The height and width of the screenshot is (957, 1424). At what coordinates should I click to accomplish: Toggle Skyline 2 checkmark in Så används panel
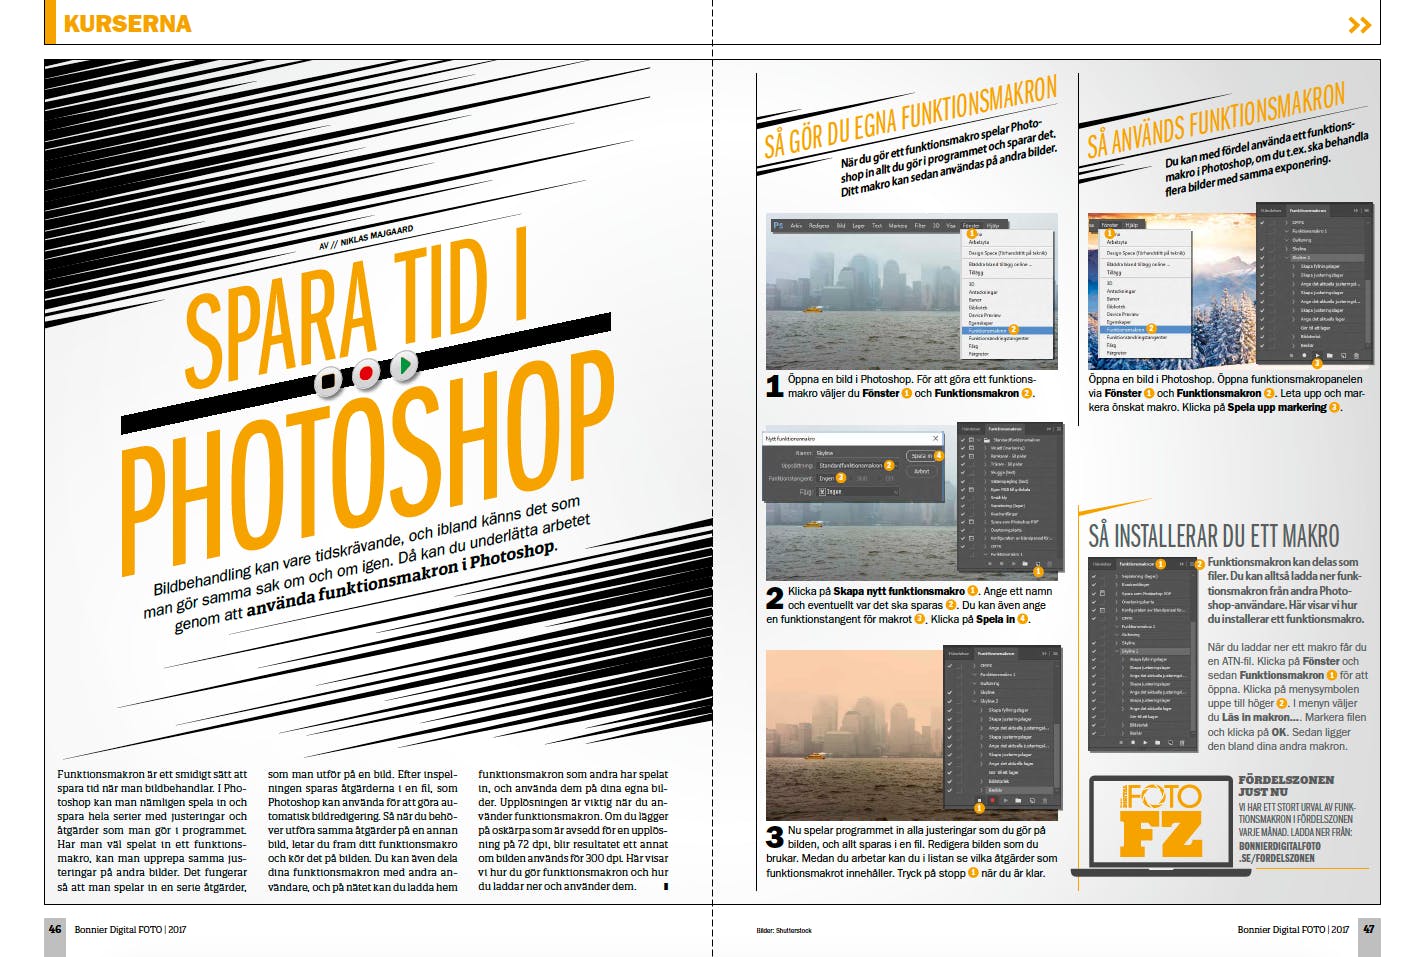pyautogui.click(x=1262, y=258)
